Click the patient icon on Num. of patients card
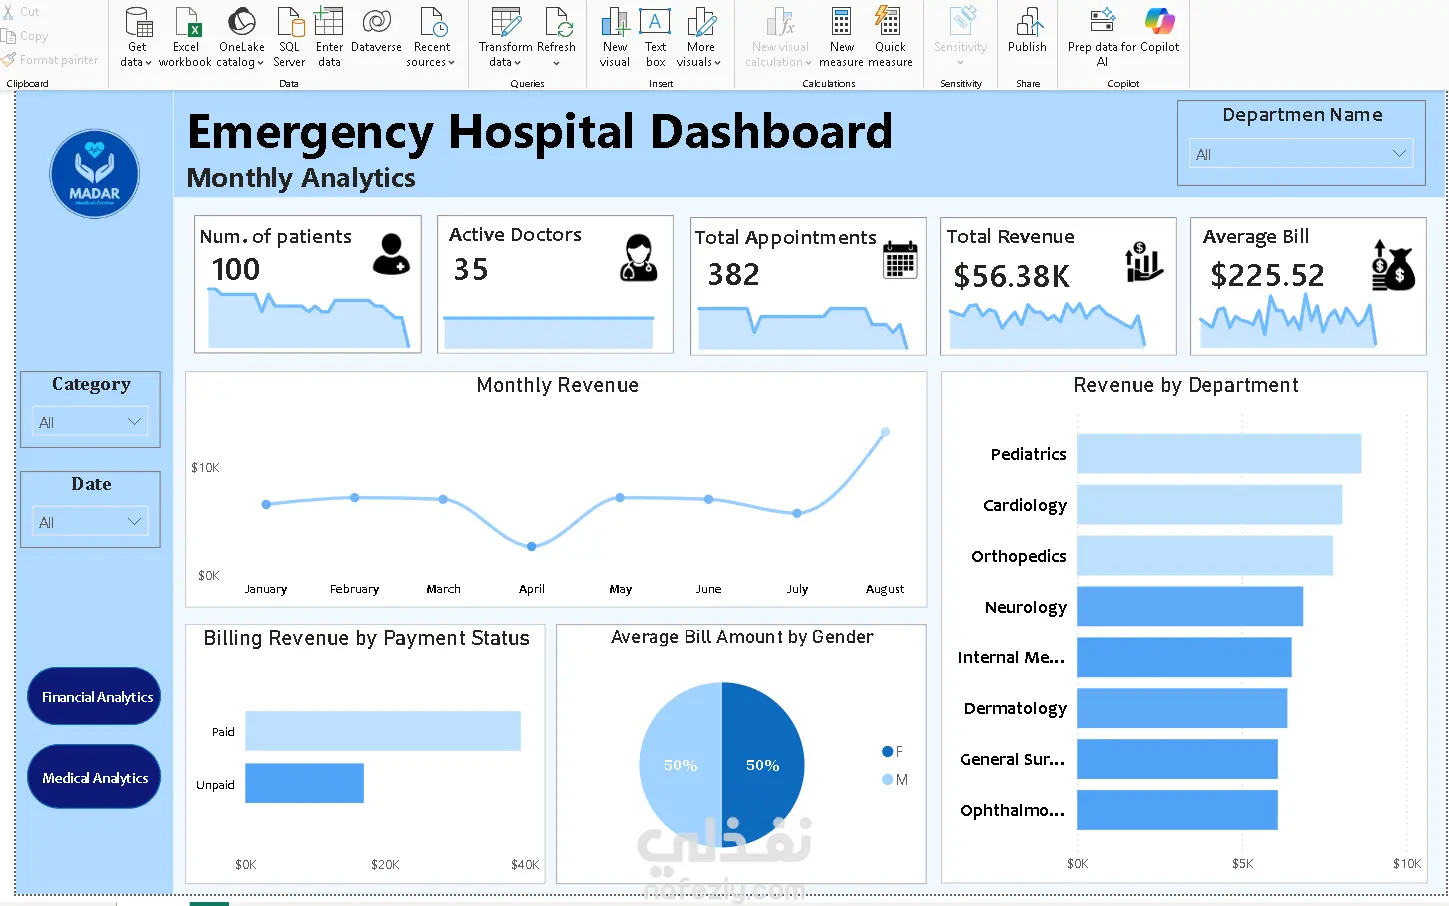 pyautogui.click(x=391, y=254)
